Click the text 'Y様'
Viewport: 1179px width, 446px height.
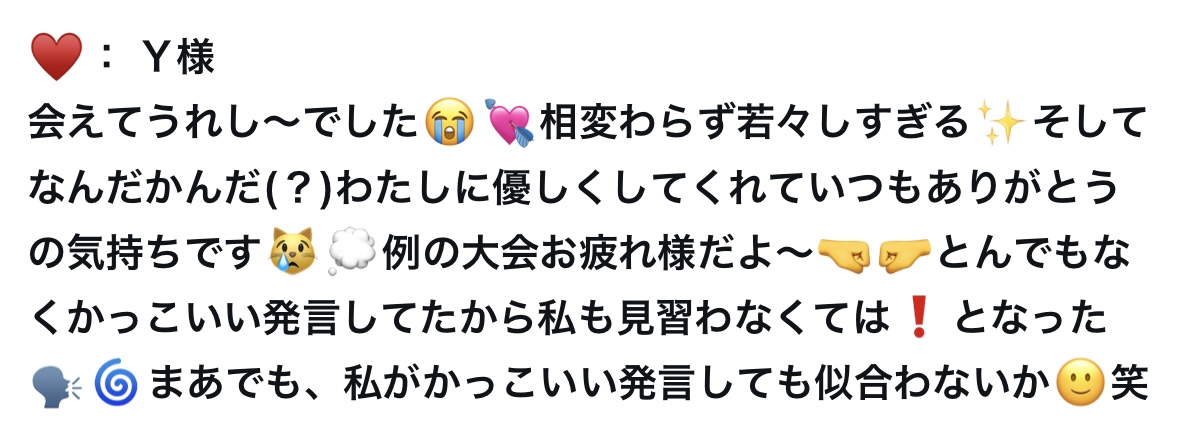point(180,58)
